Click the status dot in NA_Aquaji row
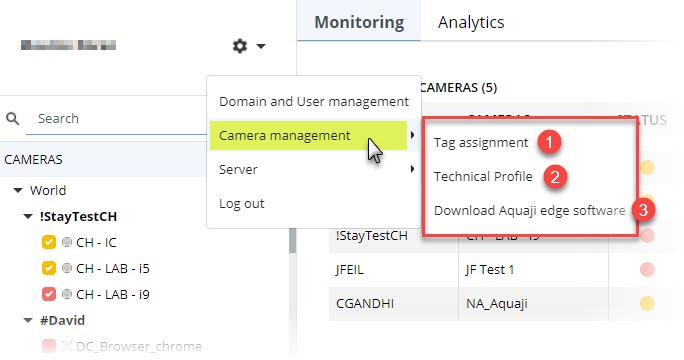 click(647, 303)
